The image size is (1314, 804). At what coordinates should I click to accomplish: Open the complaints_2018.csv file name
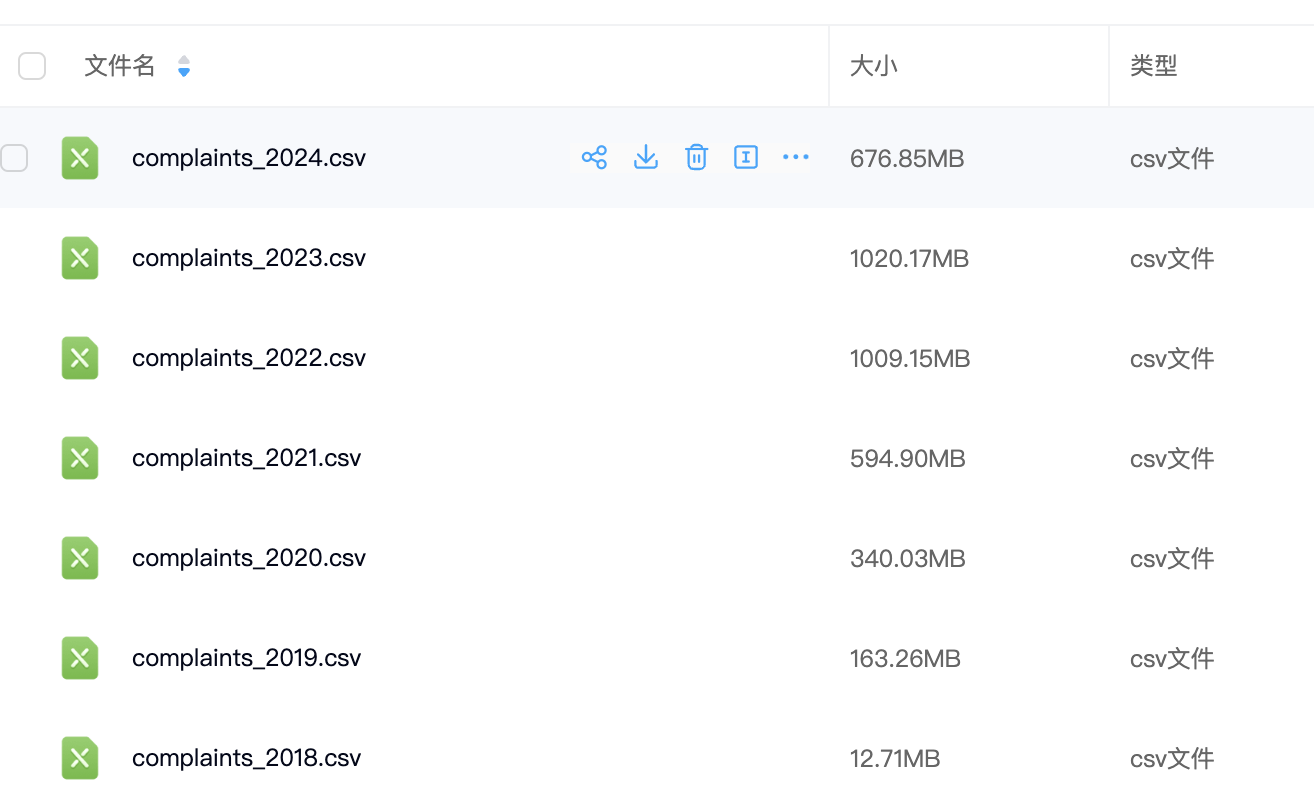coord(247,758)
